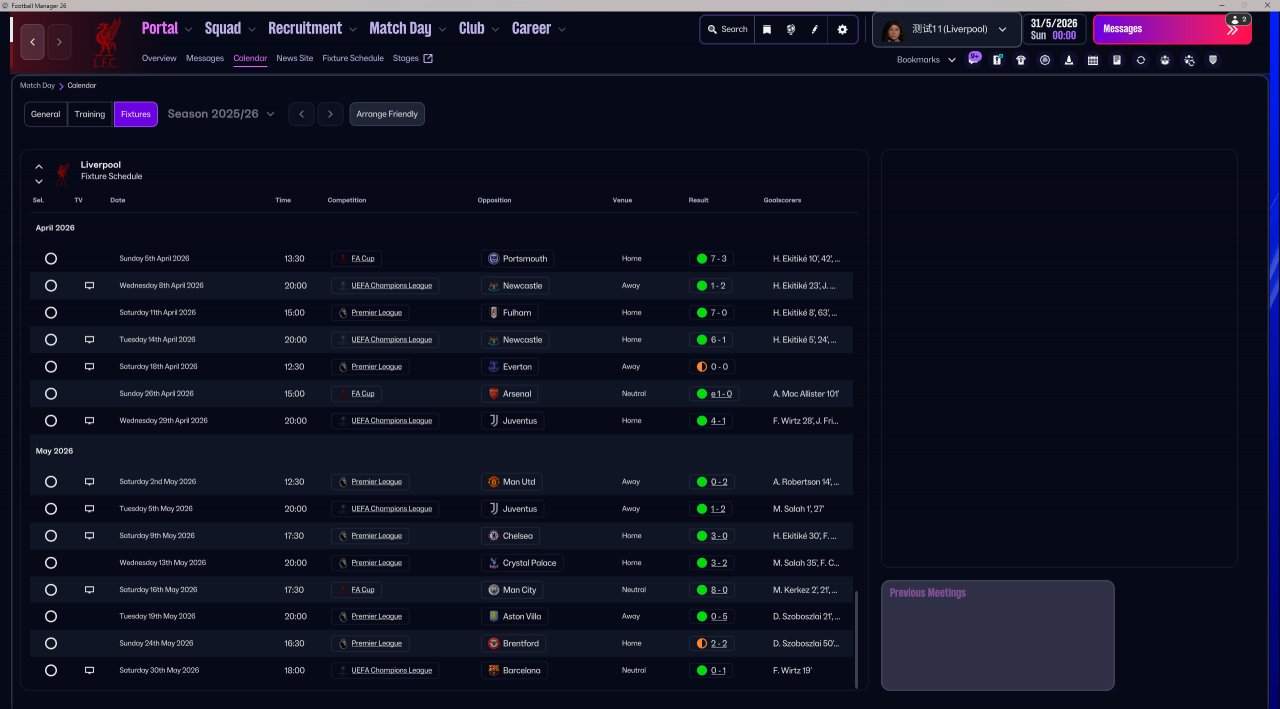Select the Fixtures tab
Image resolution: width=1280 pixels, height=709 pixels.
pos(136,114)
